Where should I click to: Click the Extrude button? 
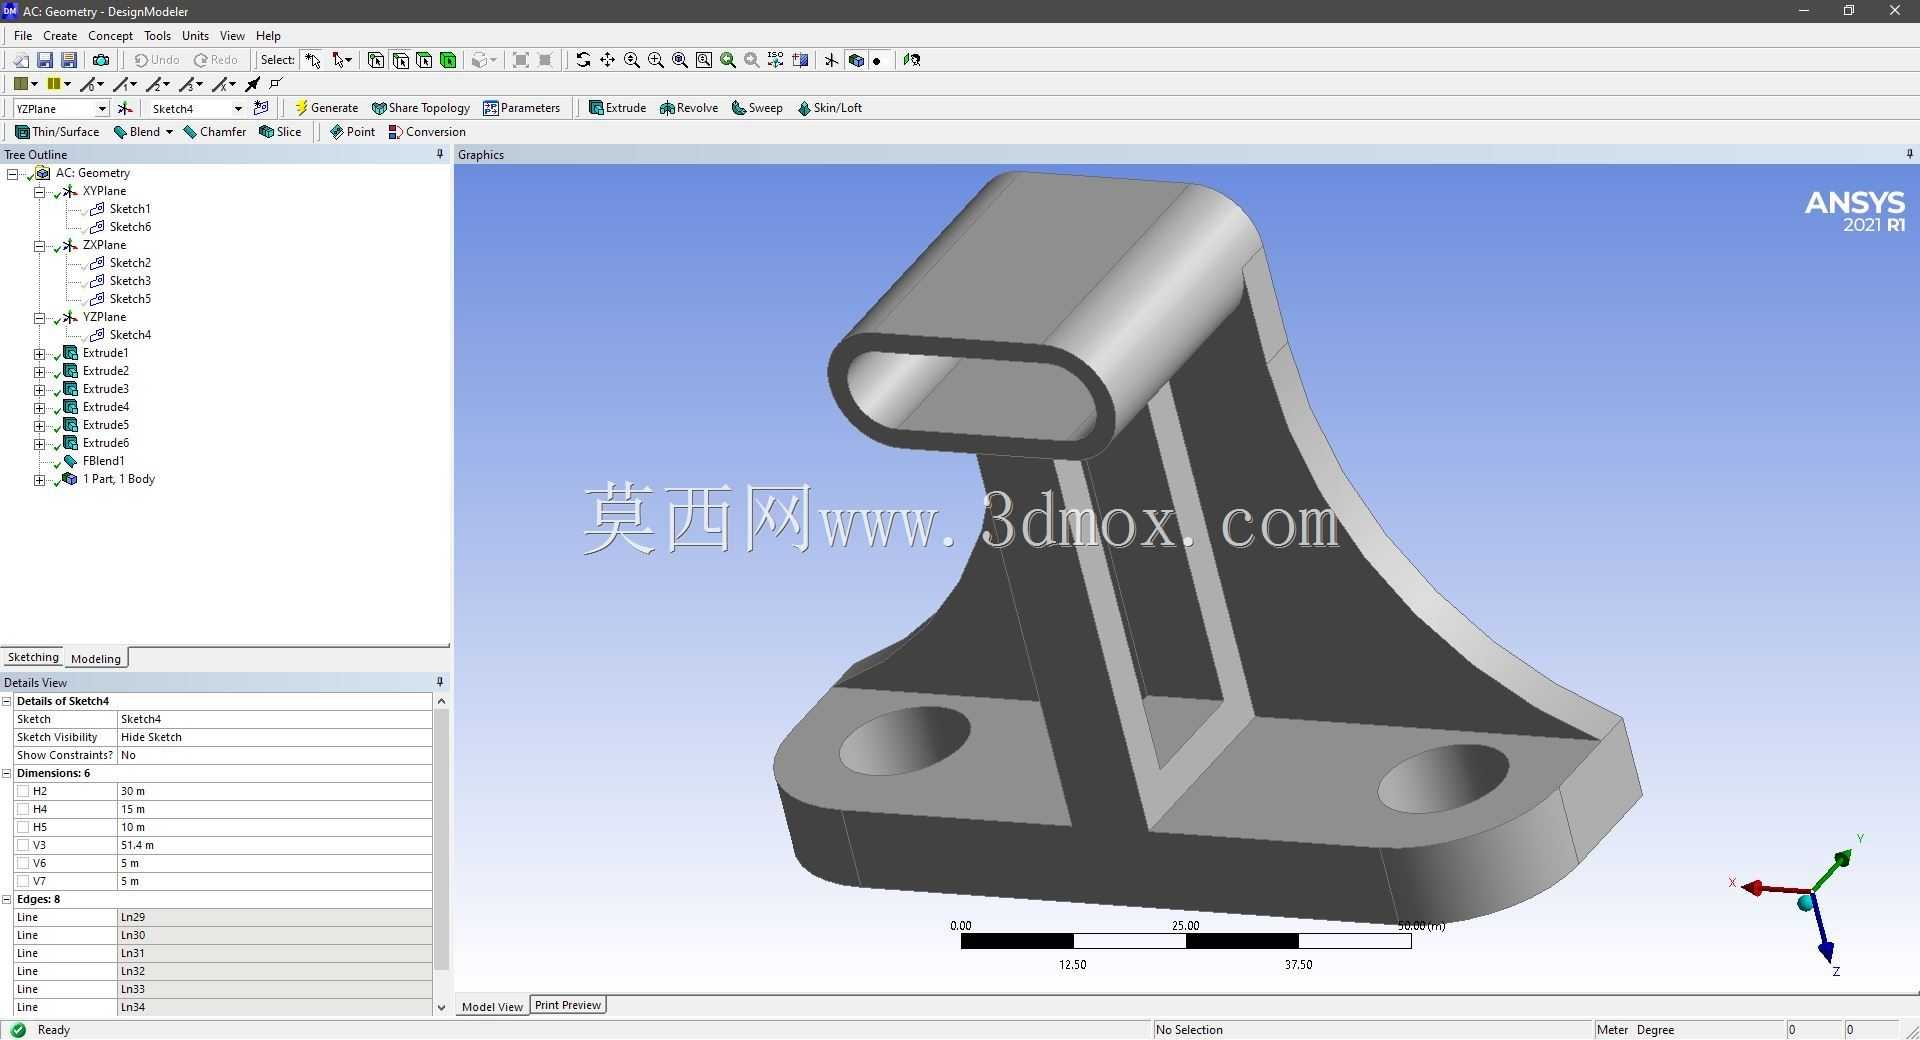point(617,108)
